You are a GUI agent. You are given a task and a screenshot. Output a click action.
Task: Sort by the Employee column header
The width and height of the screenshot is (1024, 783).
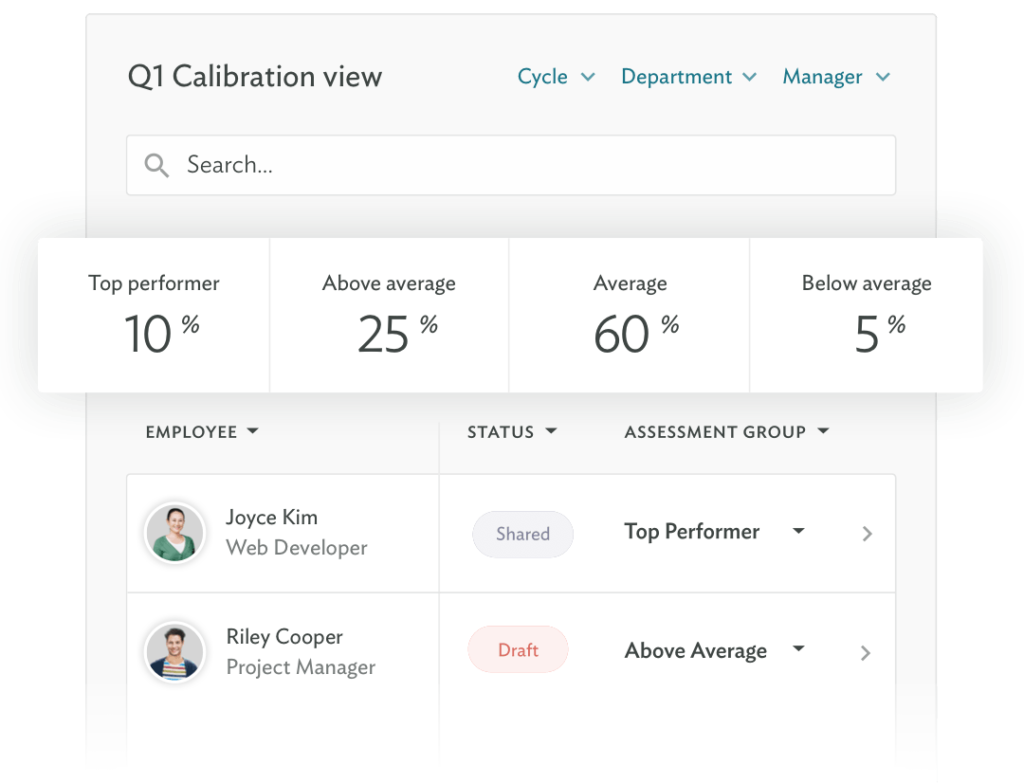pyautogui.click(x=202, y=432)
